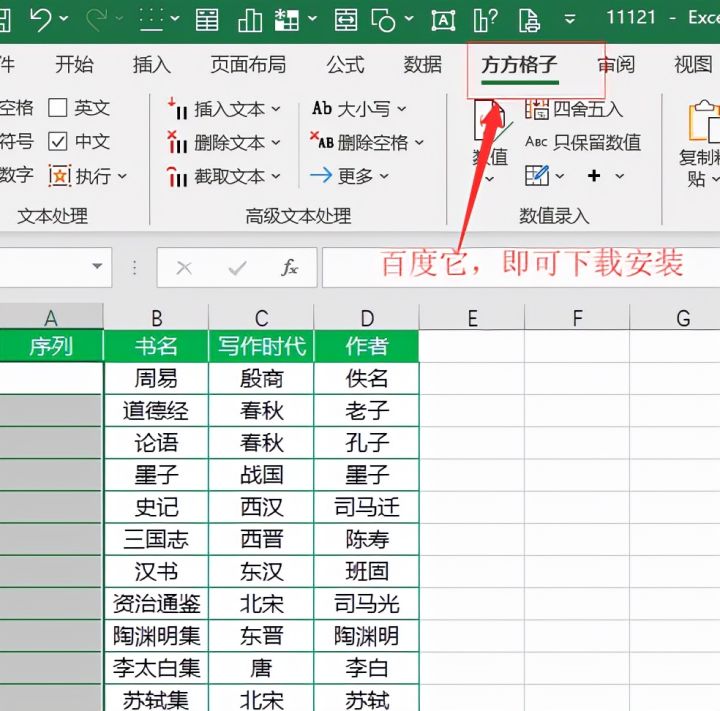Open the table-pencil icon dropdown arrow
The height and width of the screenshot is (711, 720).
pos(559,176)
